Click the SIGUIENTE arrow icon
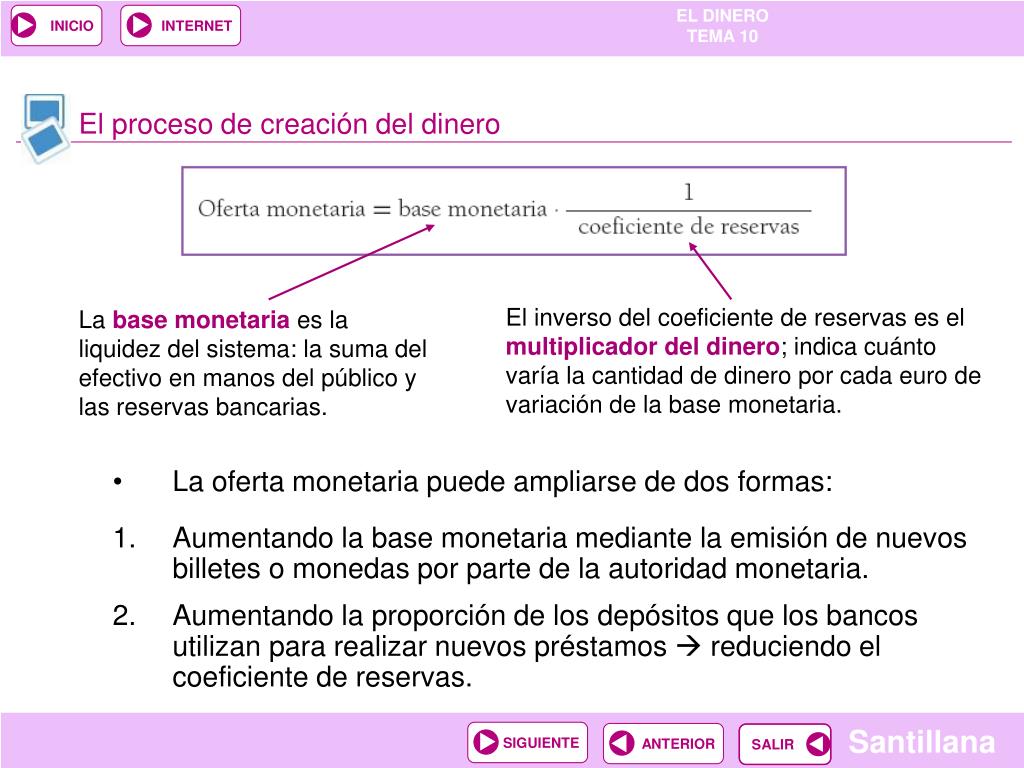 [485, 743]
